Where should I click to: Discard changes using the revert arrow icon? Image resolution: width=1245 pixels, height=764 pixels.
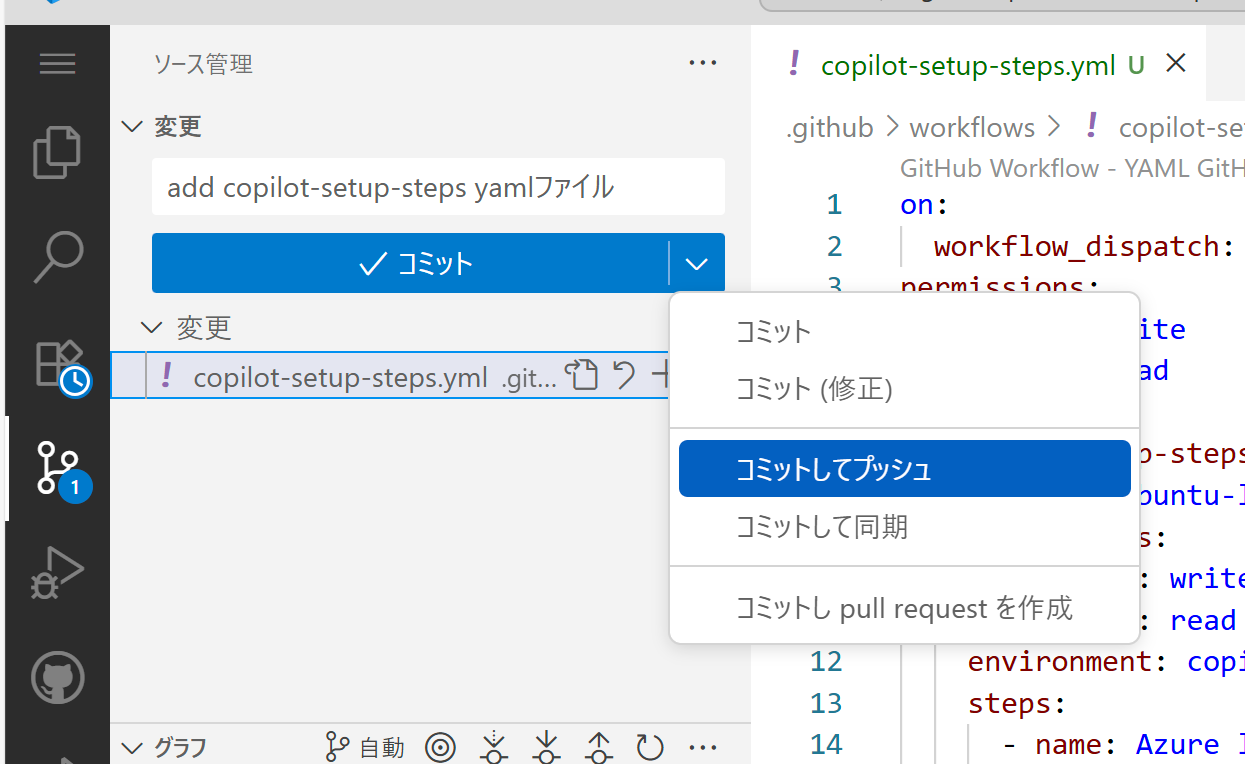coord(623,375)
